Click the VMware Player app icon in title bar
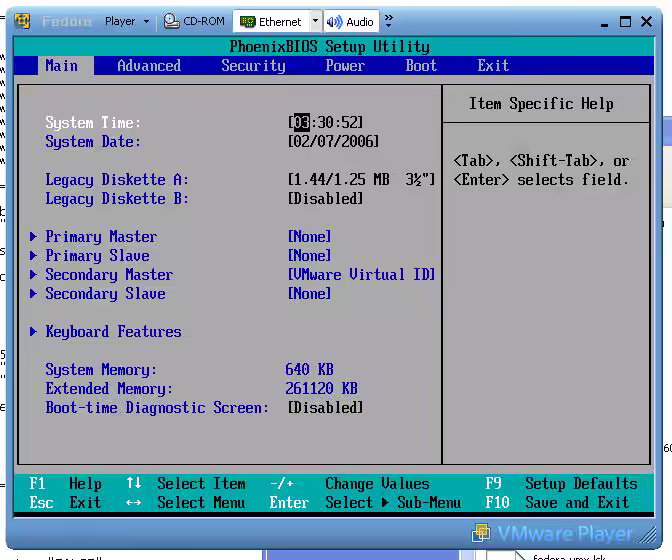This screenshot has height=560, width=672. pos(23,21)
